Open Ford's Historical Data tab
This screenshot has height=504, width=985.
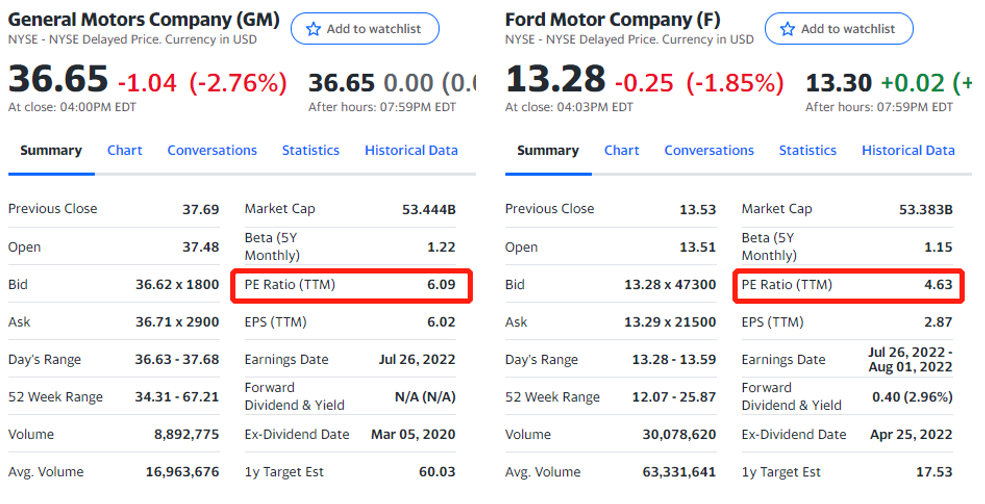click(908, 150)
